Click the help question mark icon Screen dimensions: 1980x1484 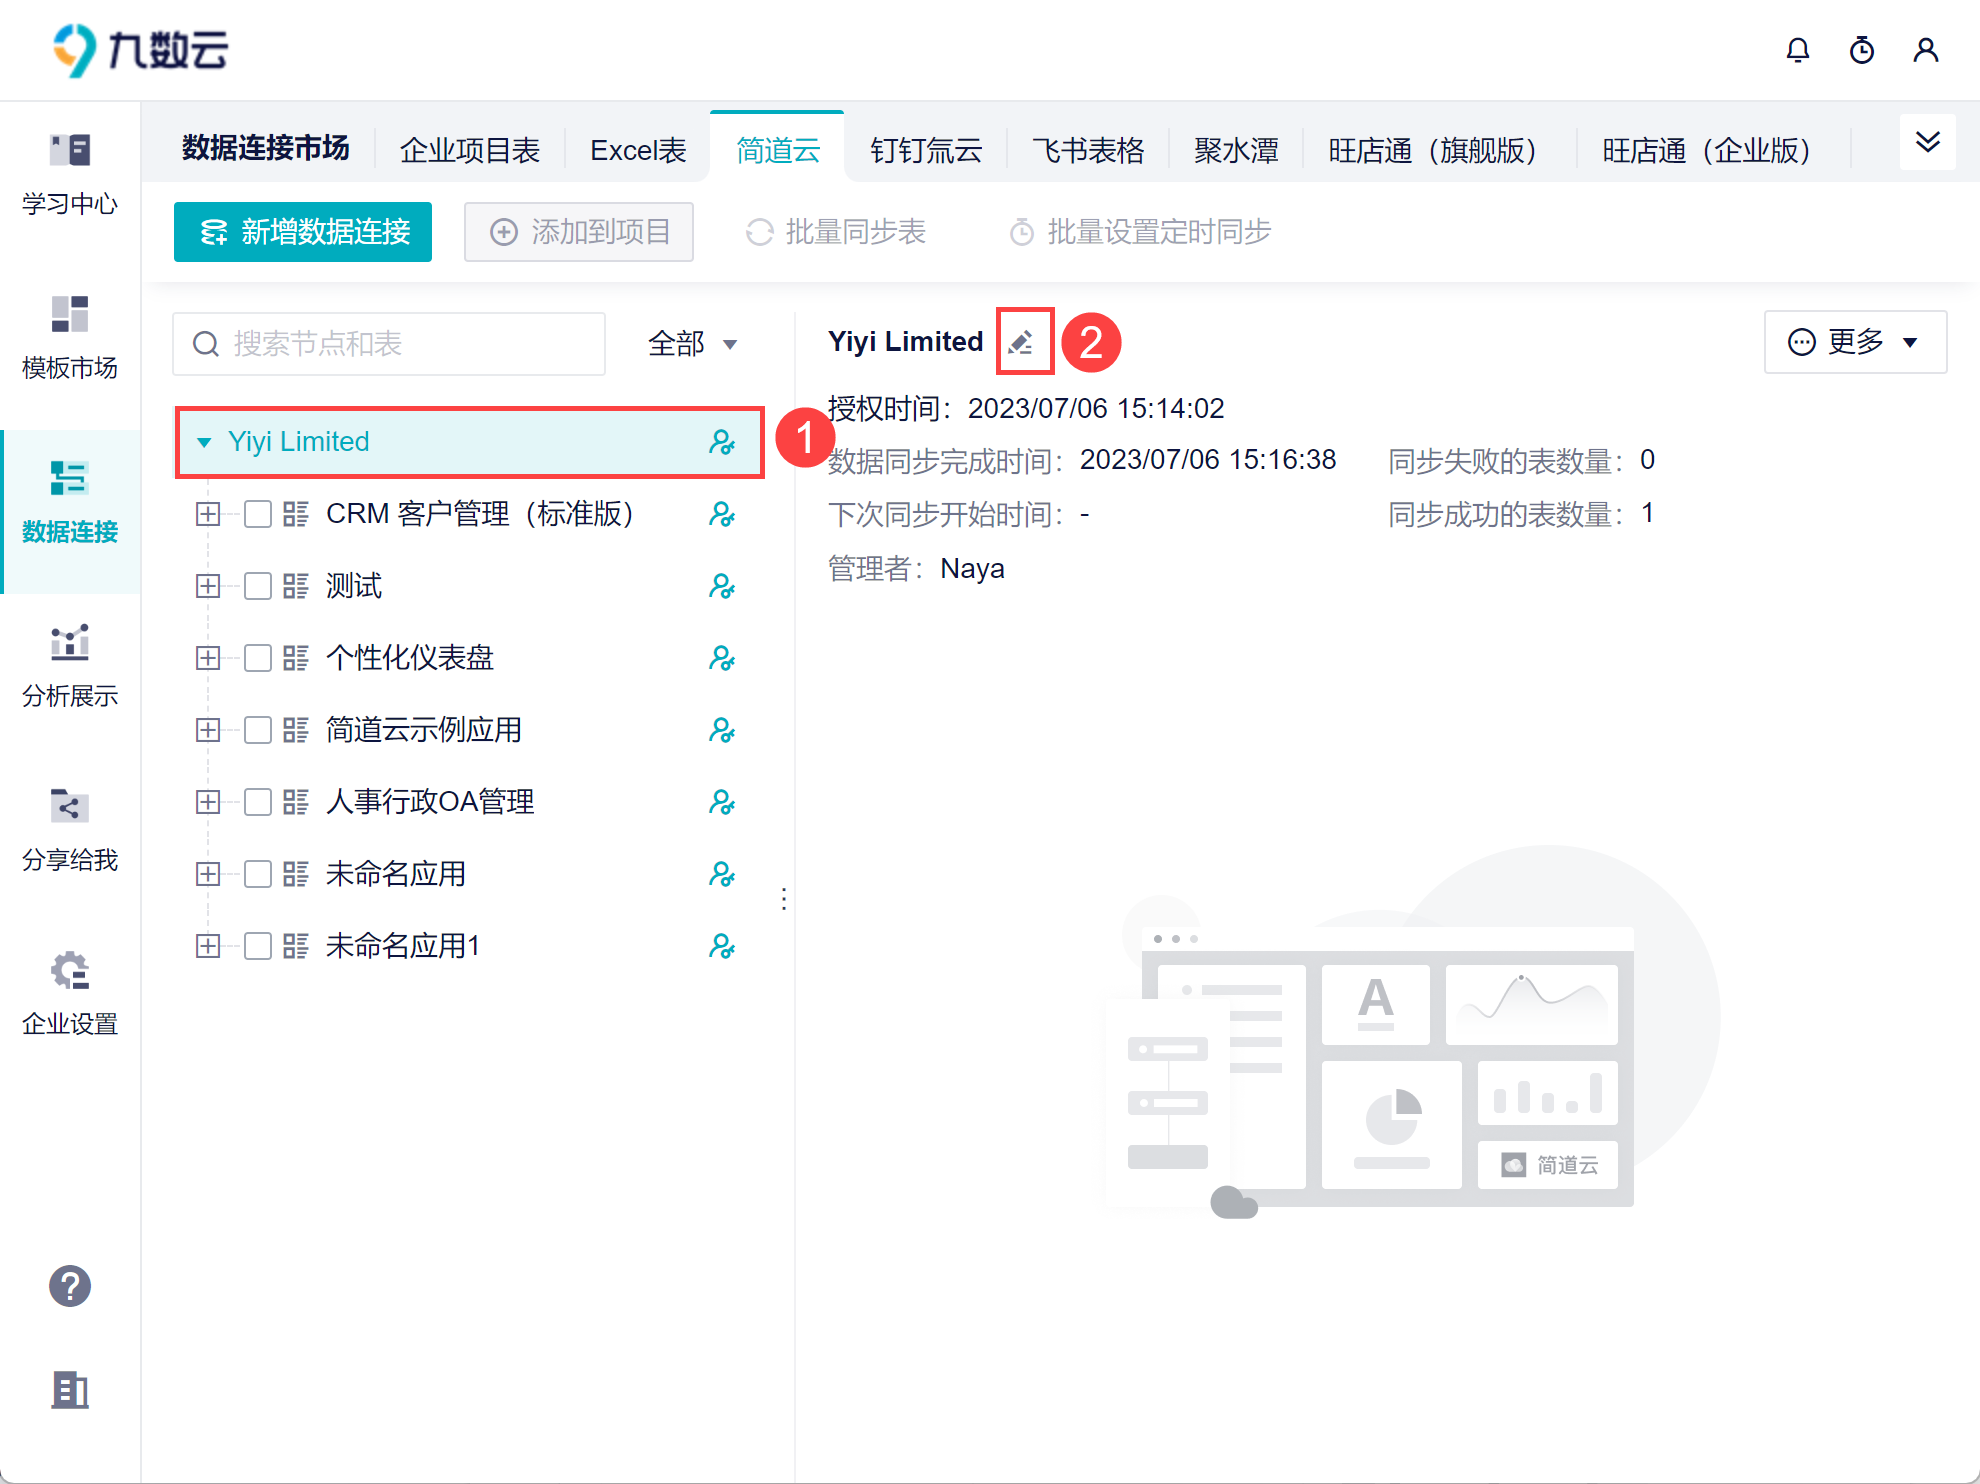click(x=70, y=1286)
